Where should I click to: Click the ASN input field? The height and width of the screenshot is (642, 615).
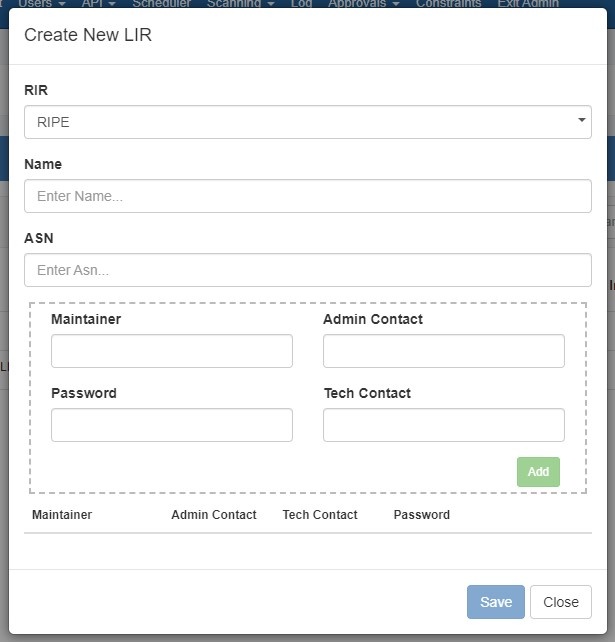tap(307, 270)
